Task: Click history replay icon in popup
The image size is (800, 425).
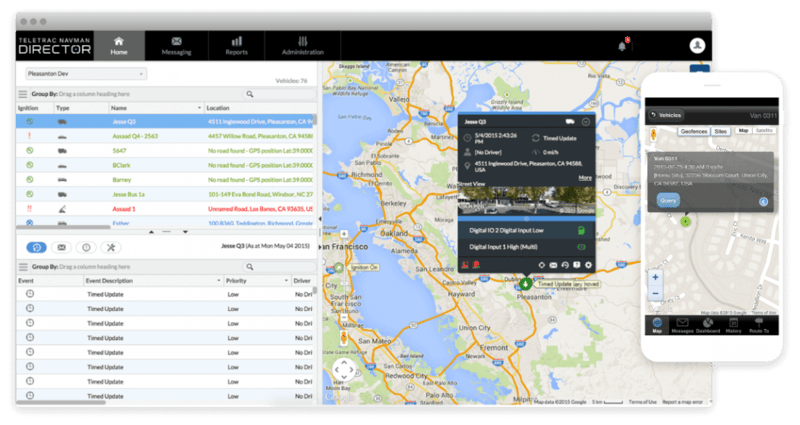Action: (x=565, y=265)
